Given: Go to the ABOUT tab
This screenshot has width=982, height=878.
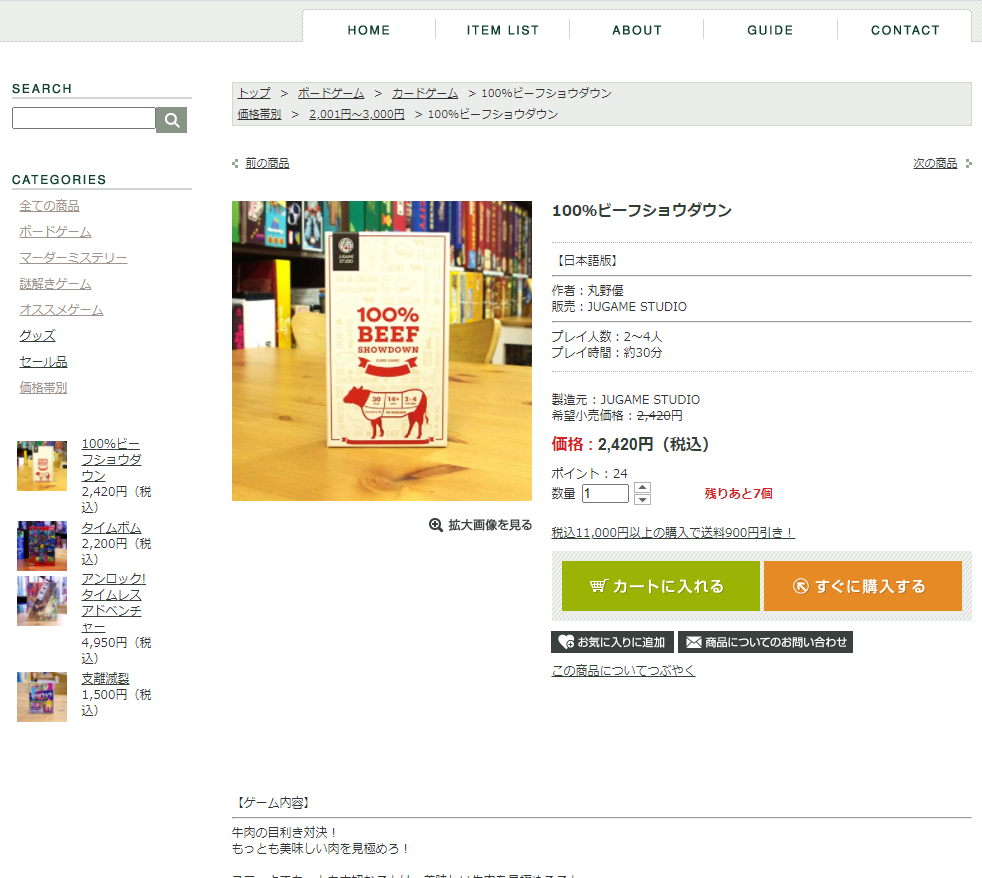Looking at the screenshot, I should (637, 30).
